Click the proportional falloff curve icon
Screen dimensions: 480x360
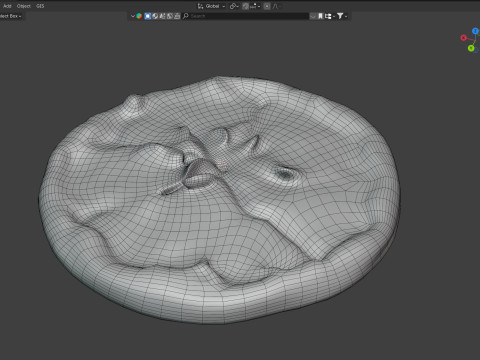[276, 6]
